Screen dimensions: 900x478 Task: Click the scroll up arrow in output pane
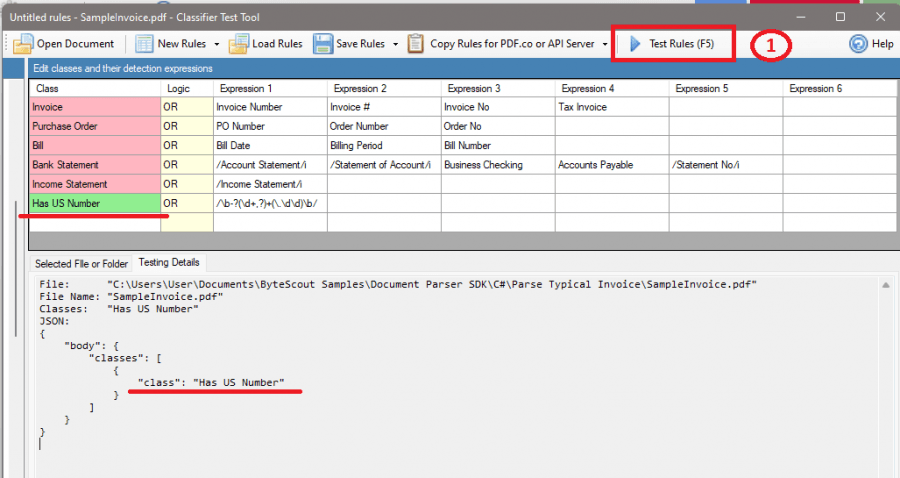click(x=884, y=286)
